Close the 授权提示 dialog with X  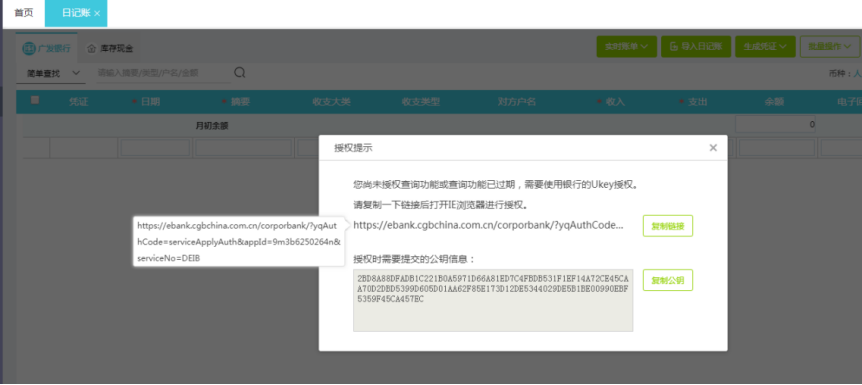(x=713, y=147)
